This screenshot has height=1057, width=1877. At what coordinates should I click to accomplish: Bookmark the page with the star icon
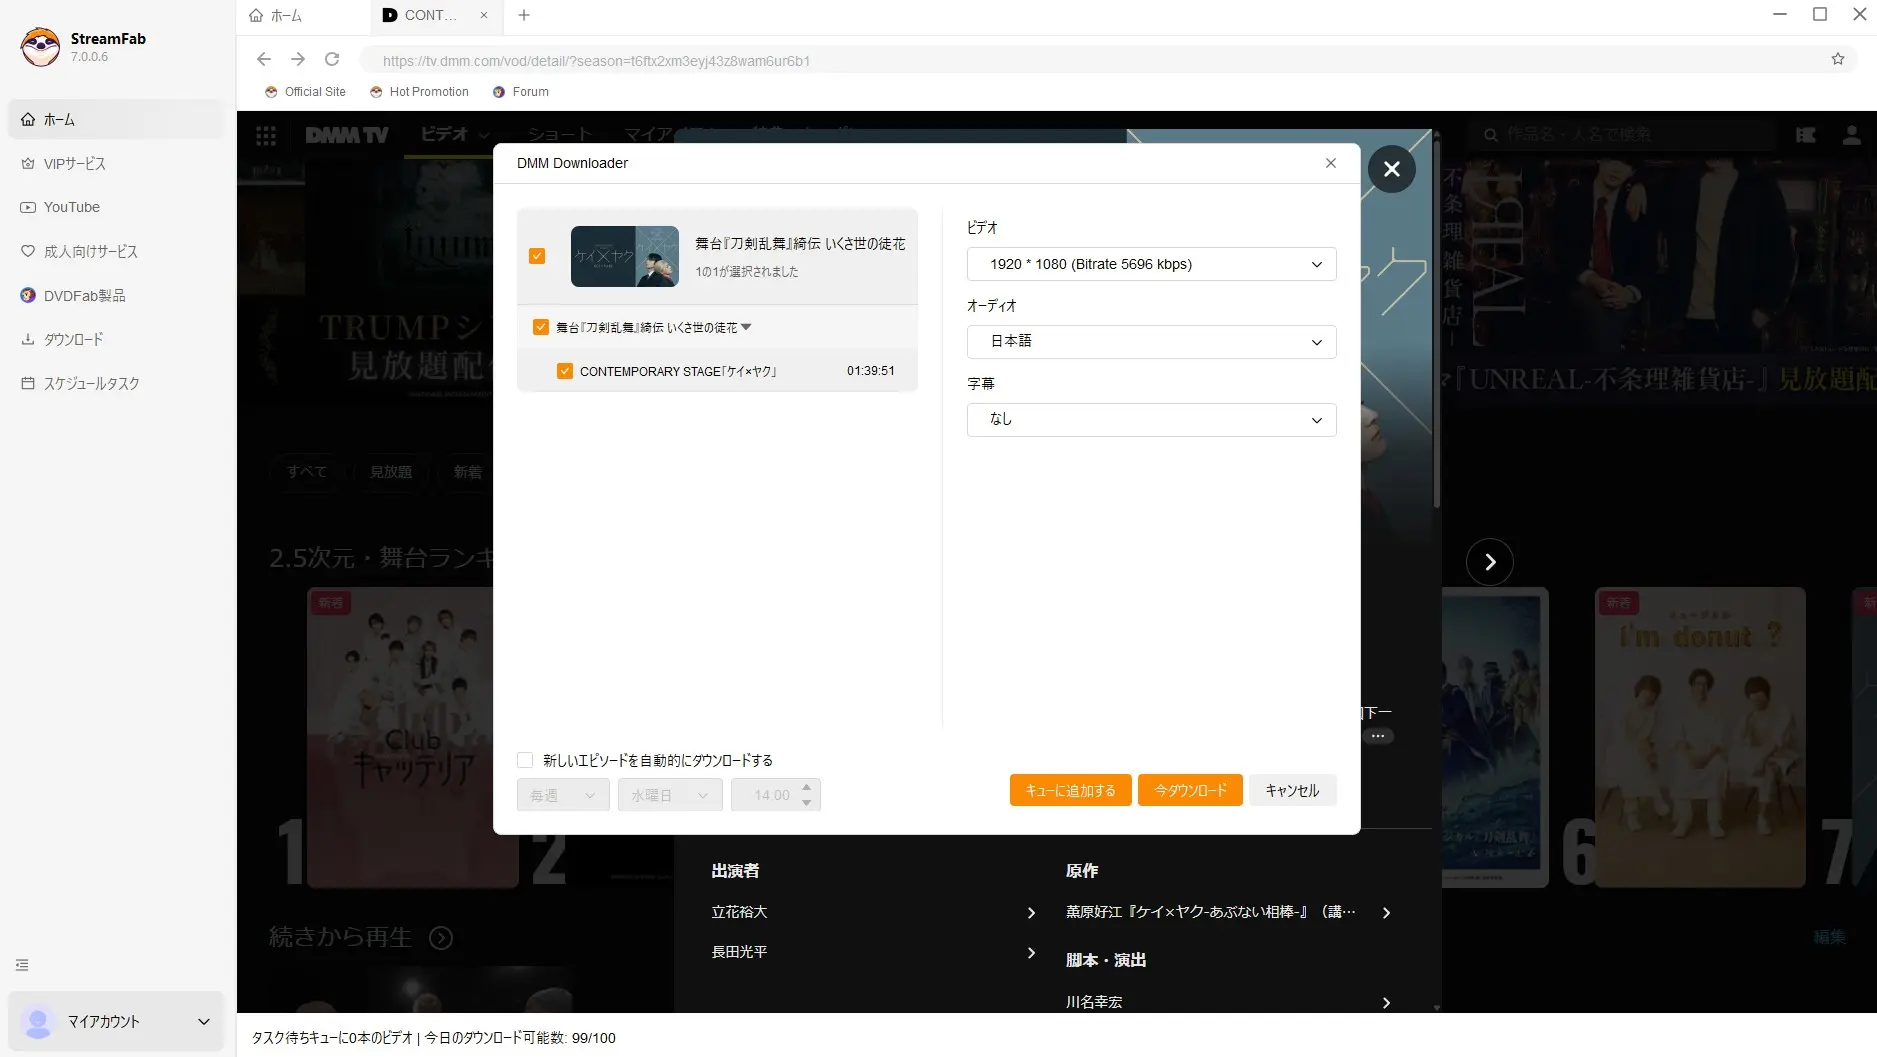coord(1838,59)
